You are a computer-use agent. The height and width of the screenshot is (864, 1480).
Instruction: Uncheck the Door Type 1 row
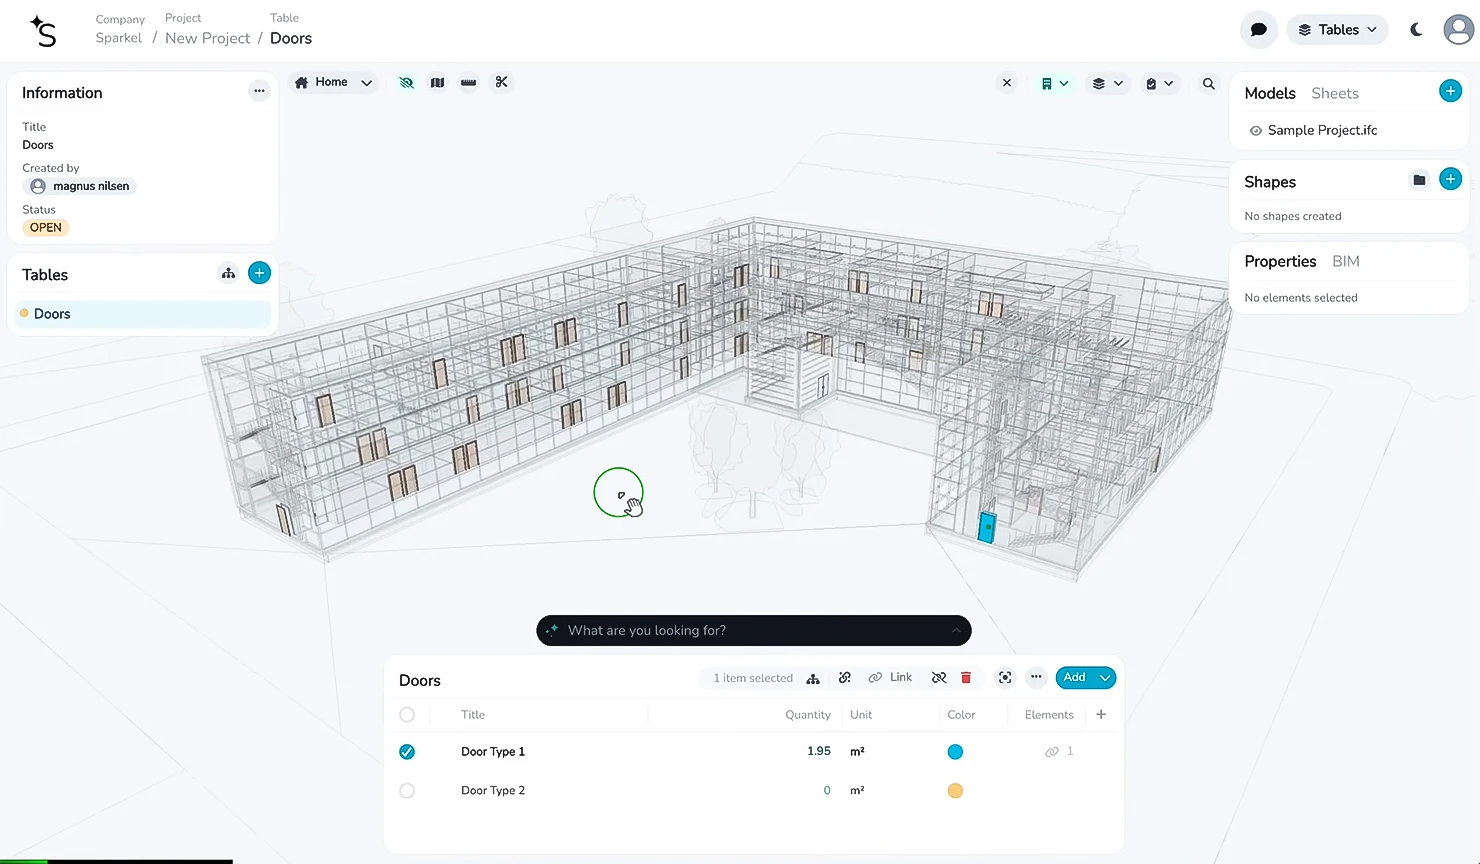pos(407,752)
